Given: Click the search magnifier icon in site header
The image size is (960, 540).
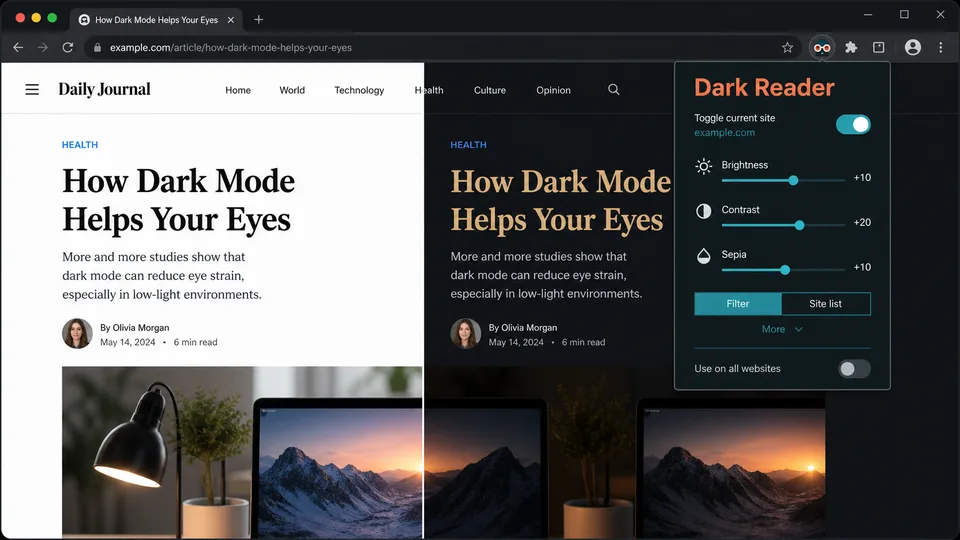Looking at the screenshot, I should click(x=613, y=89).
